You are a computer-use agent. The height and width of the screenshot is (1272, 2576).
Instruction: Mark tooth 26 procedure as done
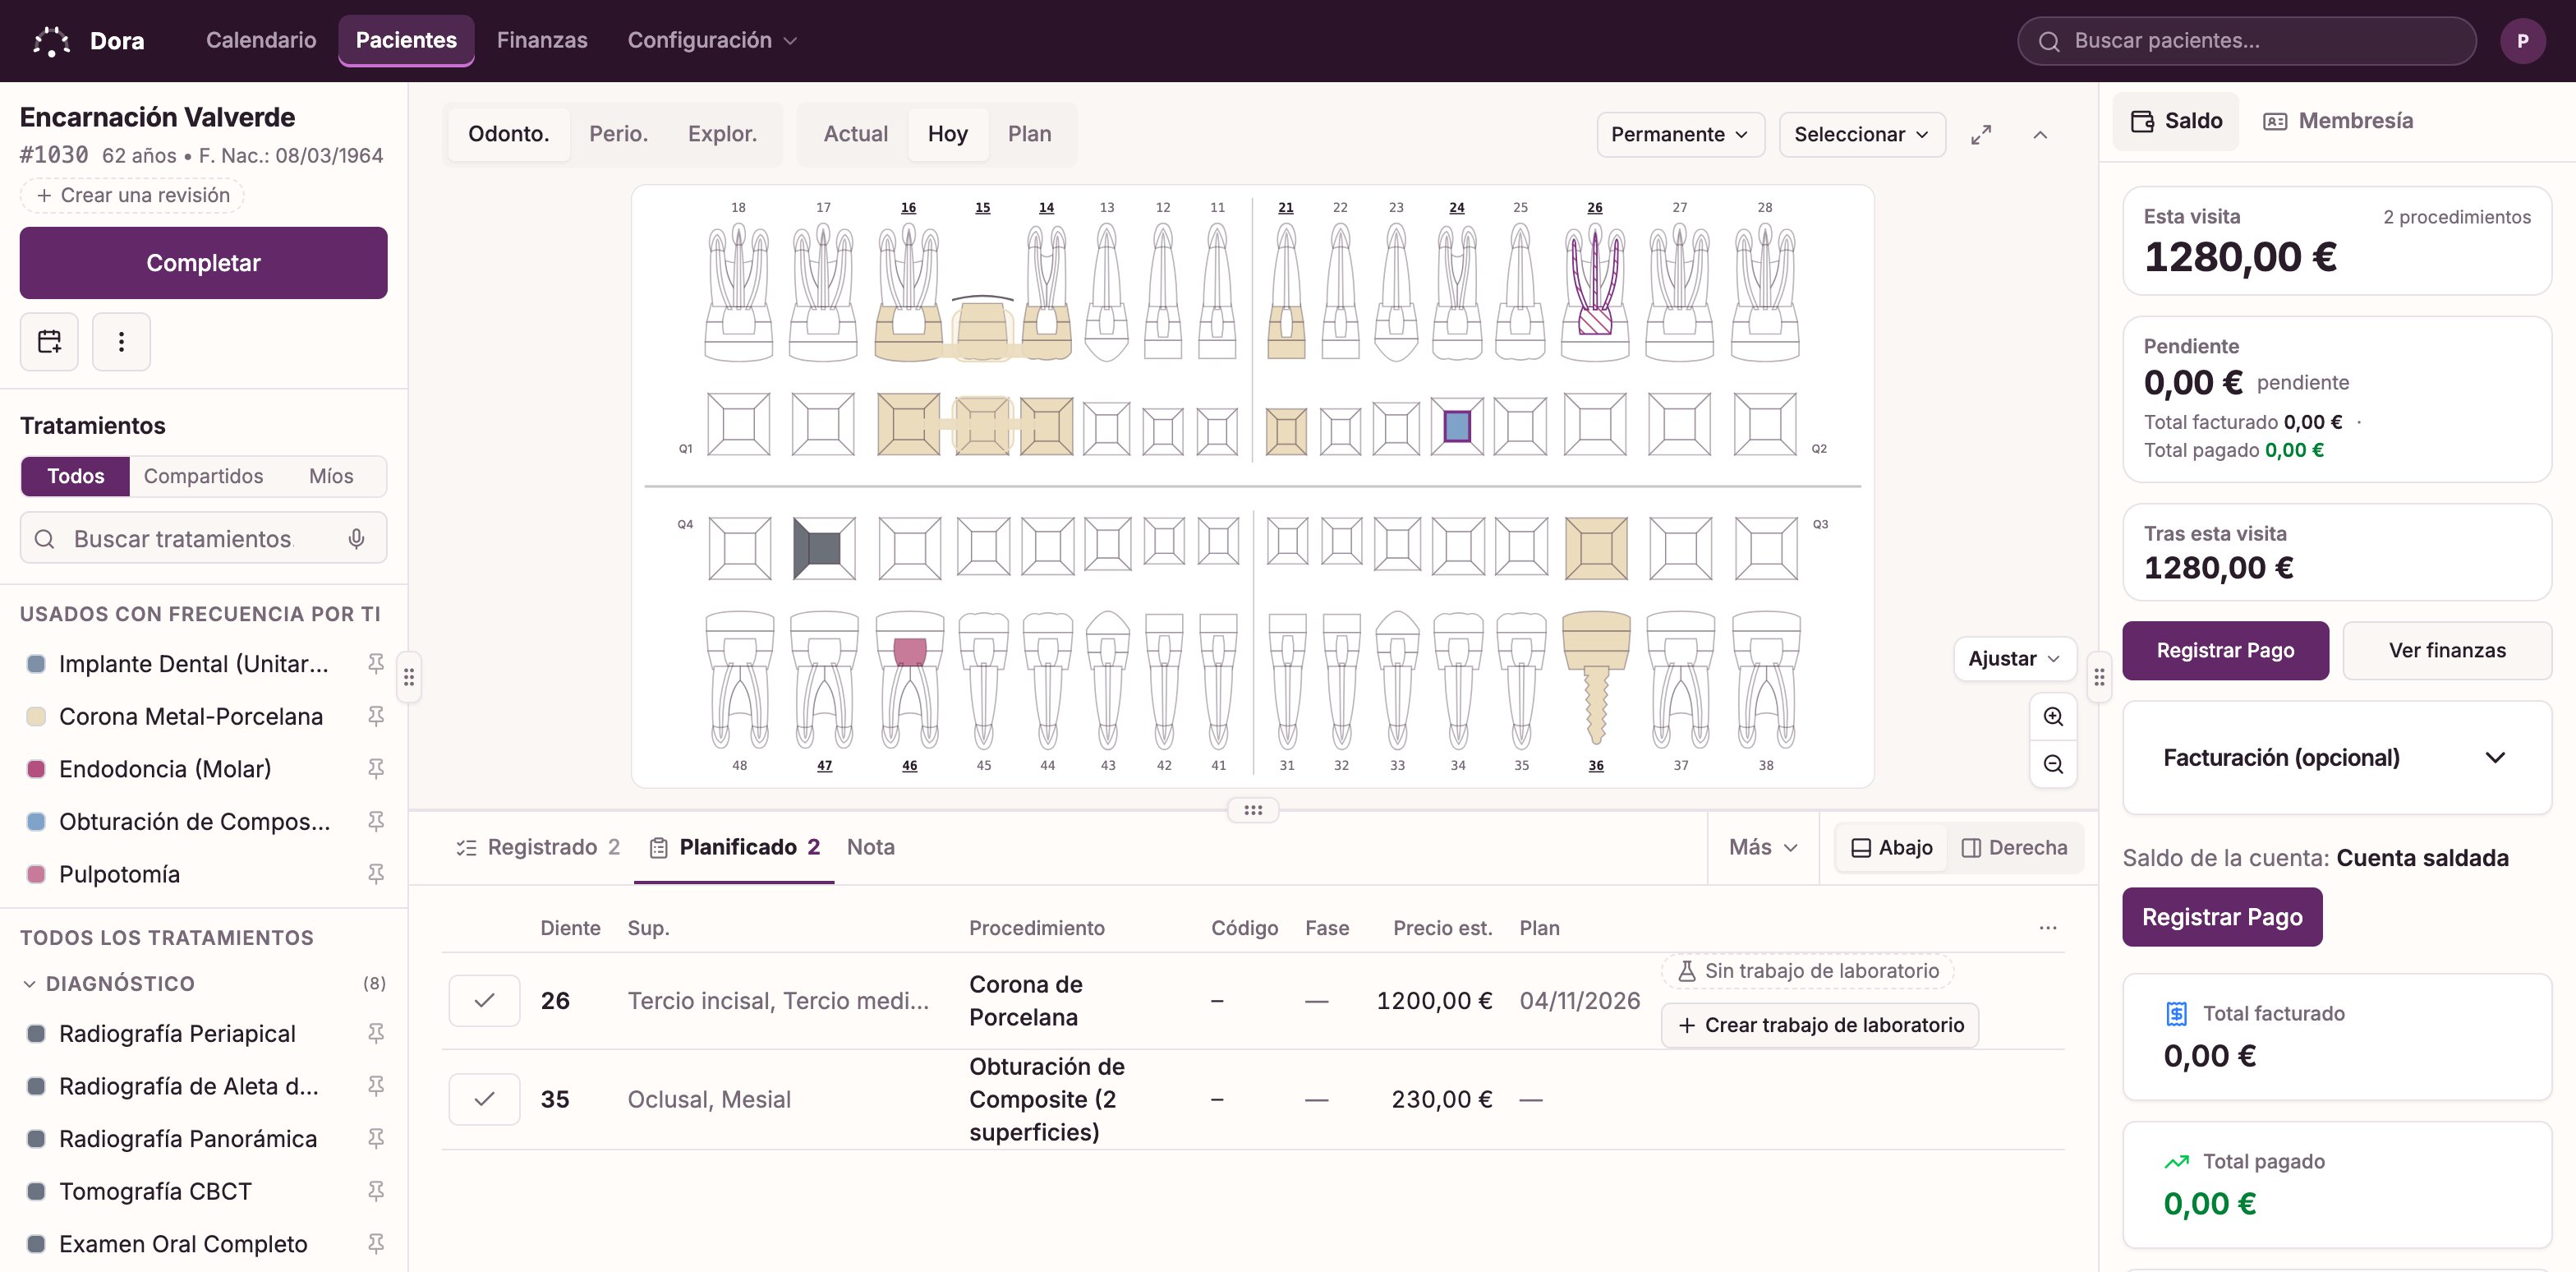pos(484,1000)
